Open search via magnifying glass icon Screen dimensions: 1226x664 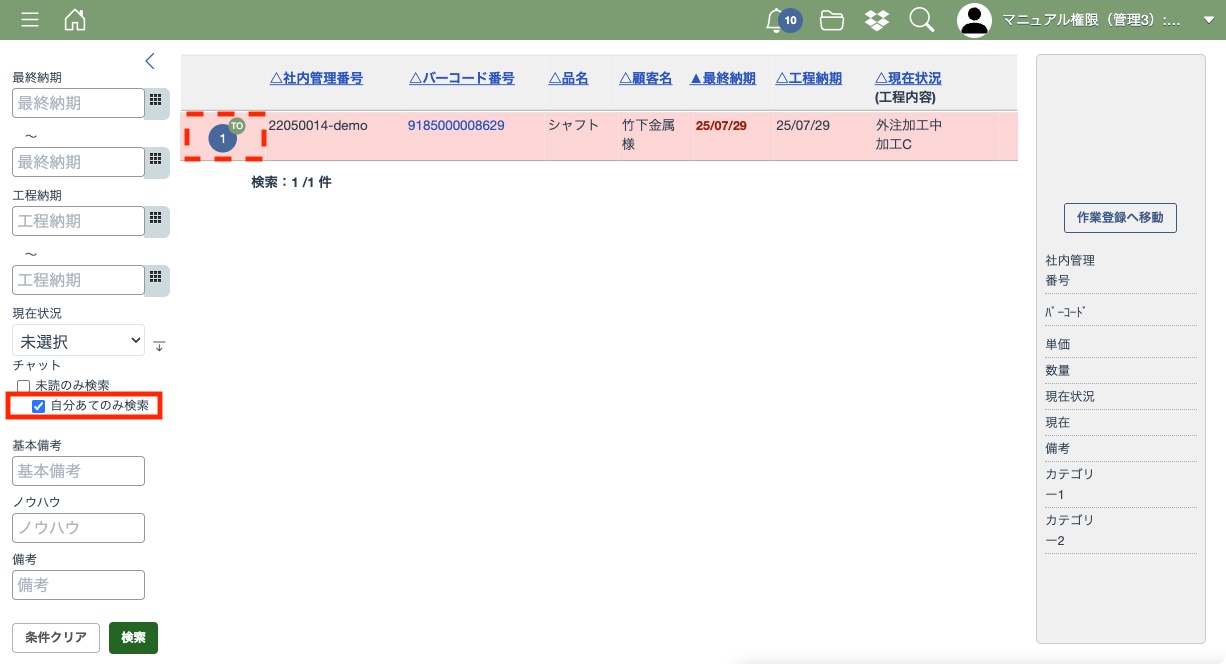tap(921, 20)
